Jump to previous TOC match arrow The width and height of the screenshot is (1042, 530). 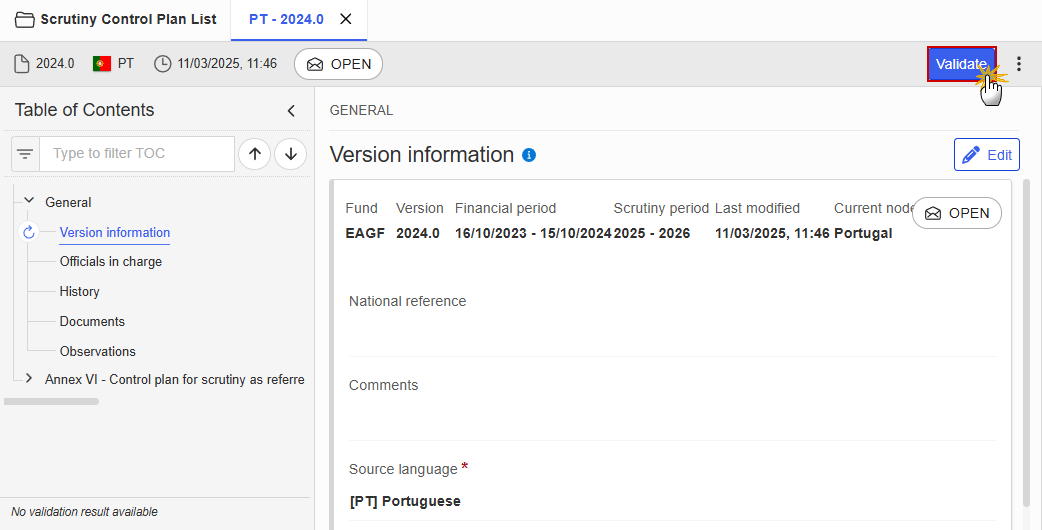coord(255,154)
